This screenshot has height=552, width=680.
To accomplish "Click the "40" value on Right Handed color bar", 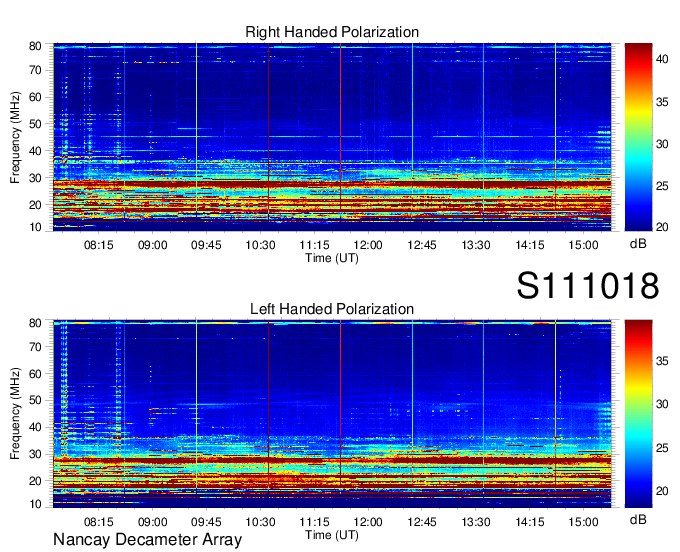I will pos(662,59).
